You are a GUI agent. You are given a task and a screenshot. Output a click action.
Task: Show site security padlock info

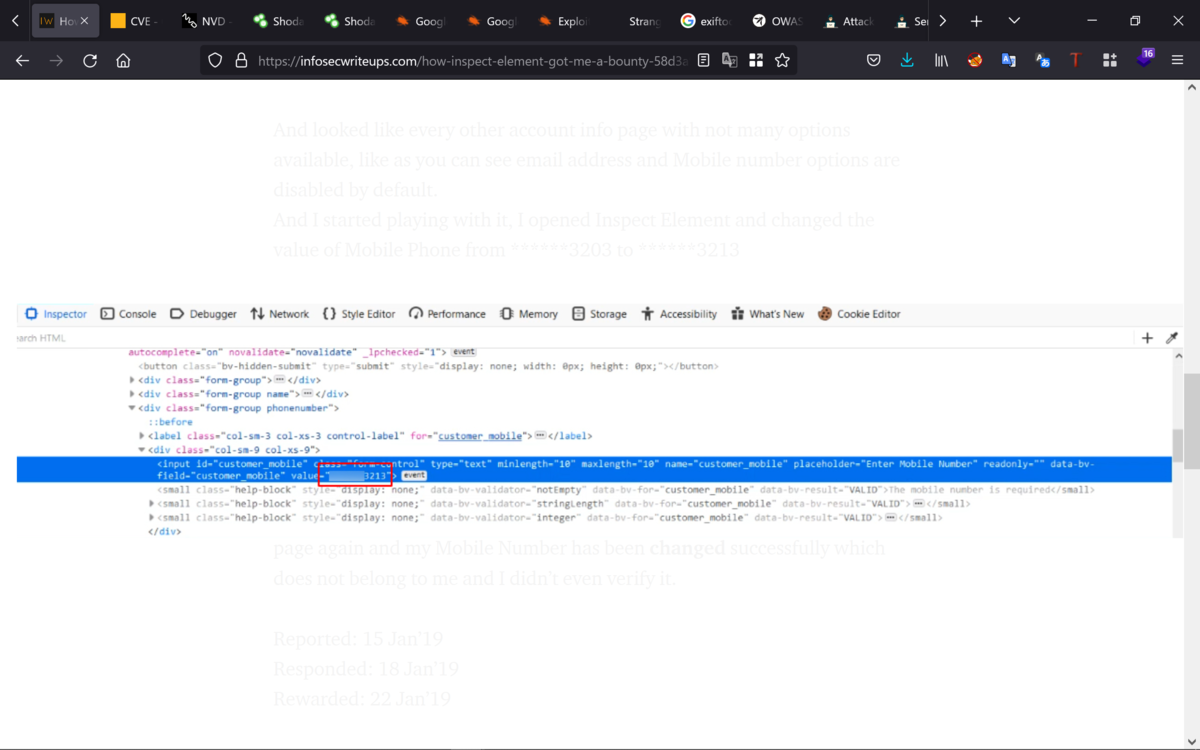tap(240, 61)
